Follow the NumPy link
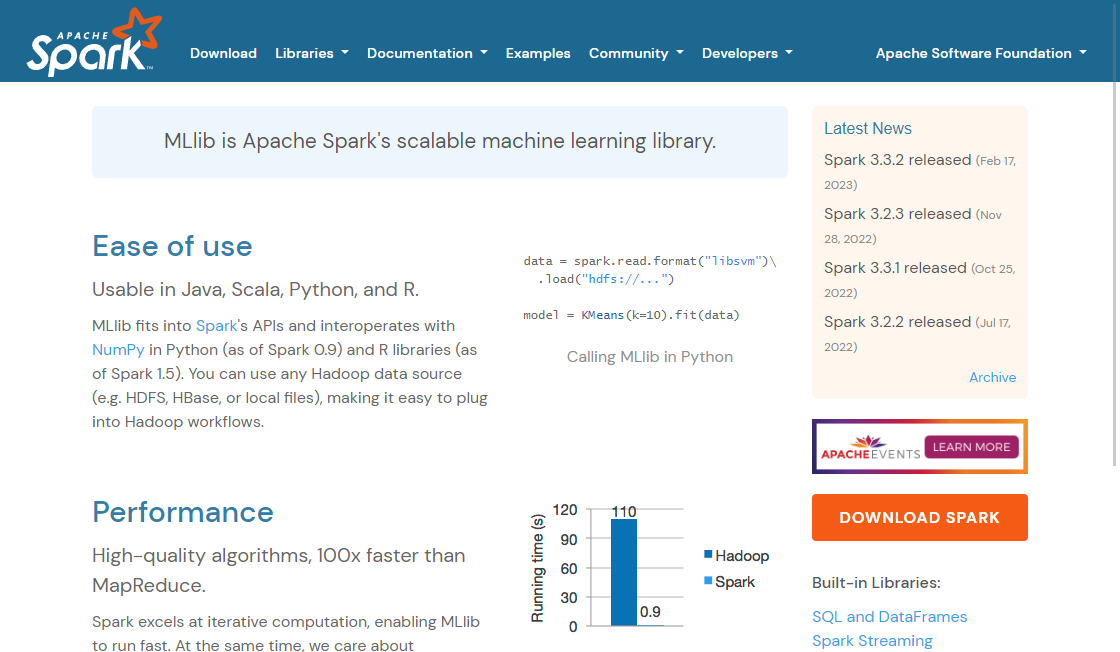 point(118,350)
